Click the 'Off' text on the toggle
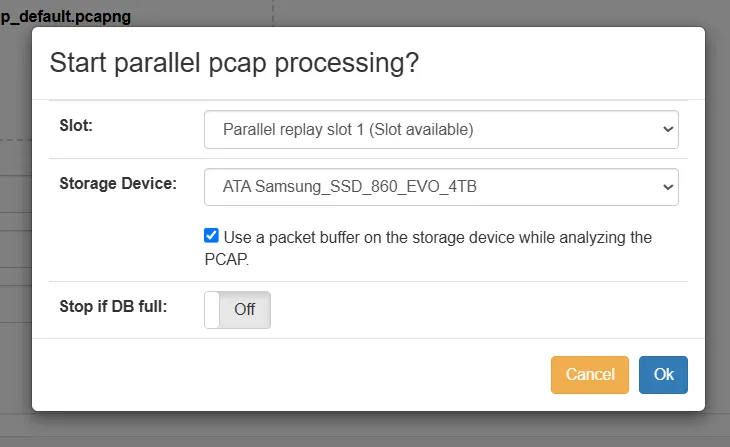The width and height of the screenshot is (730, 447). [245, 309]
